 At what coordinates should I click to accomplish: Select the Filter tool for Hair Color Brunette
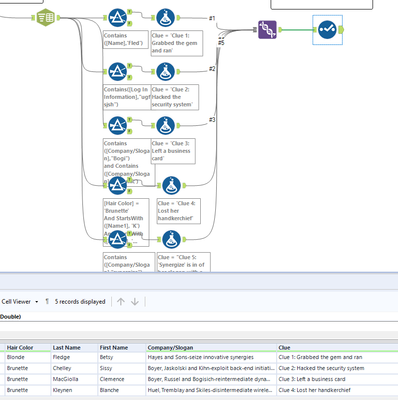(x=117, y=185)
